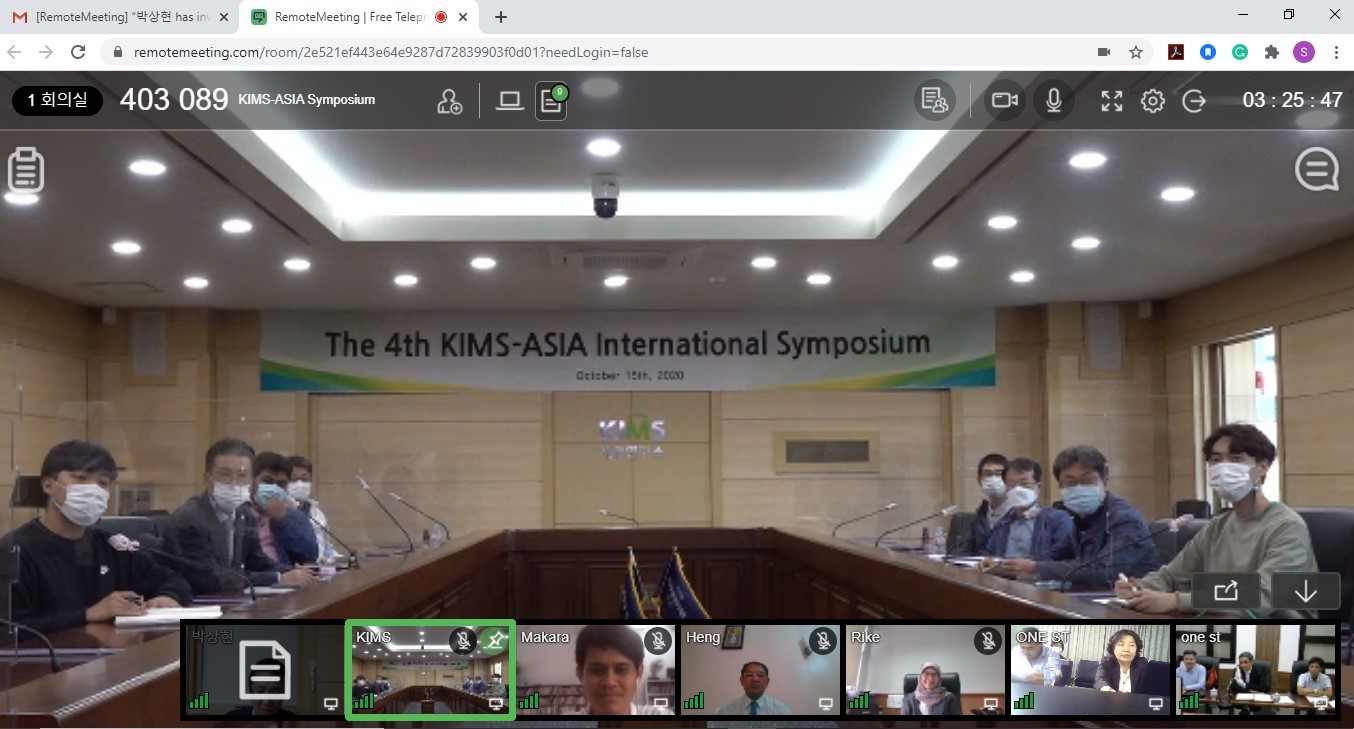Screen dimensions: 1354x729
Task: Open the Adobe Acrobat extension
Action: (1176, 52)
